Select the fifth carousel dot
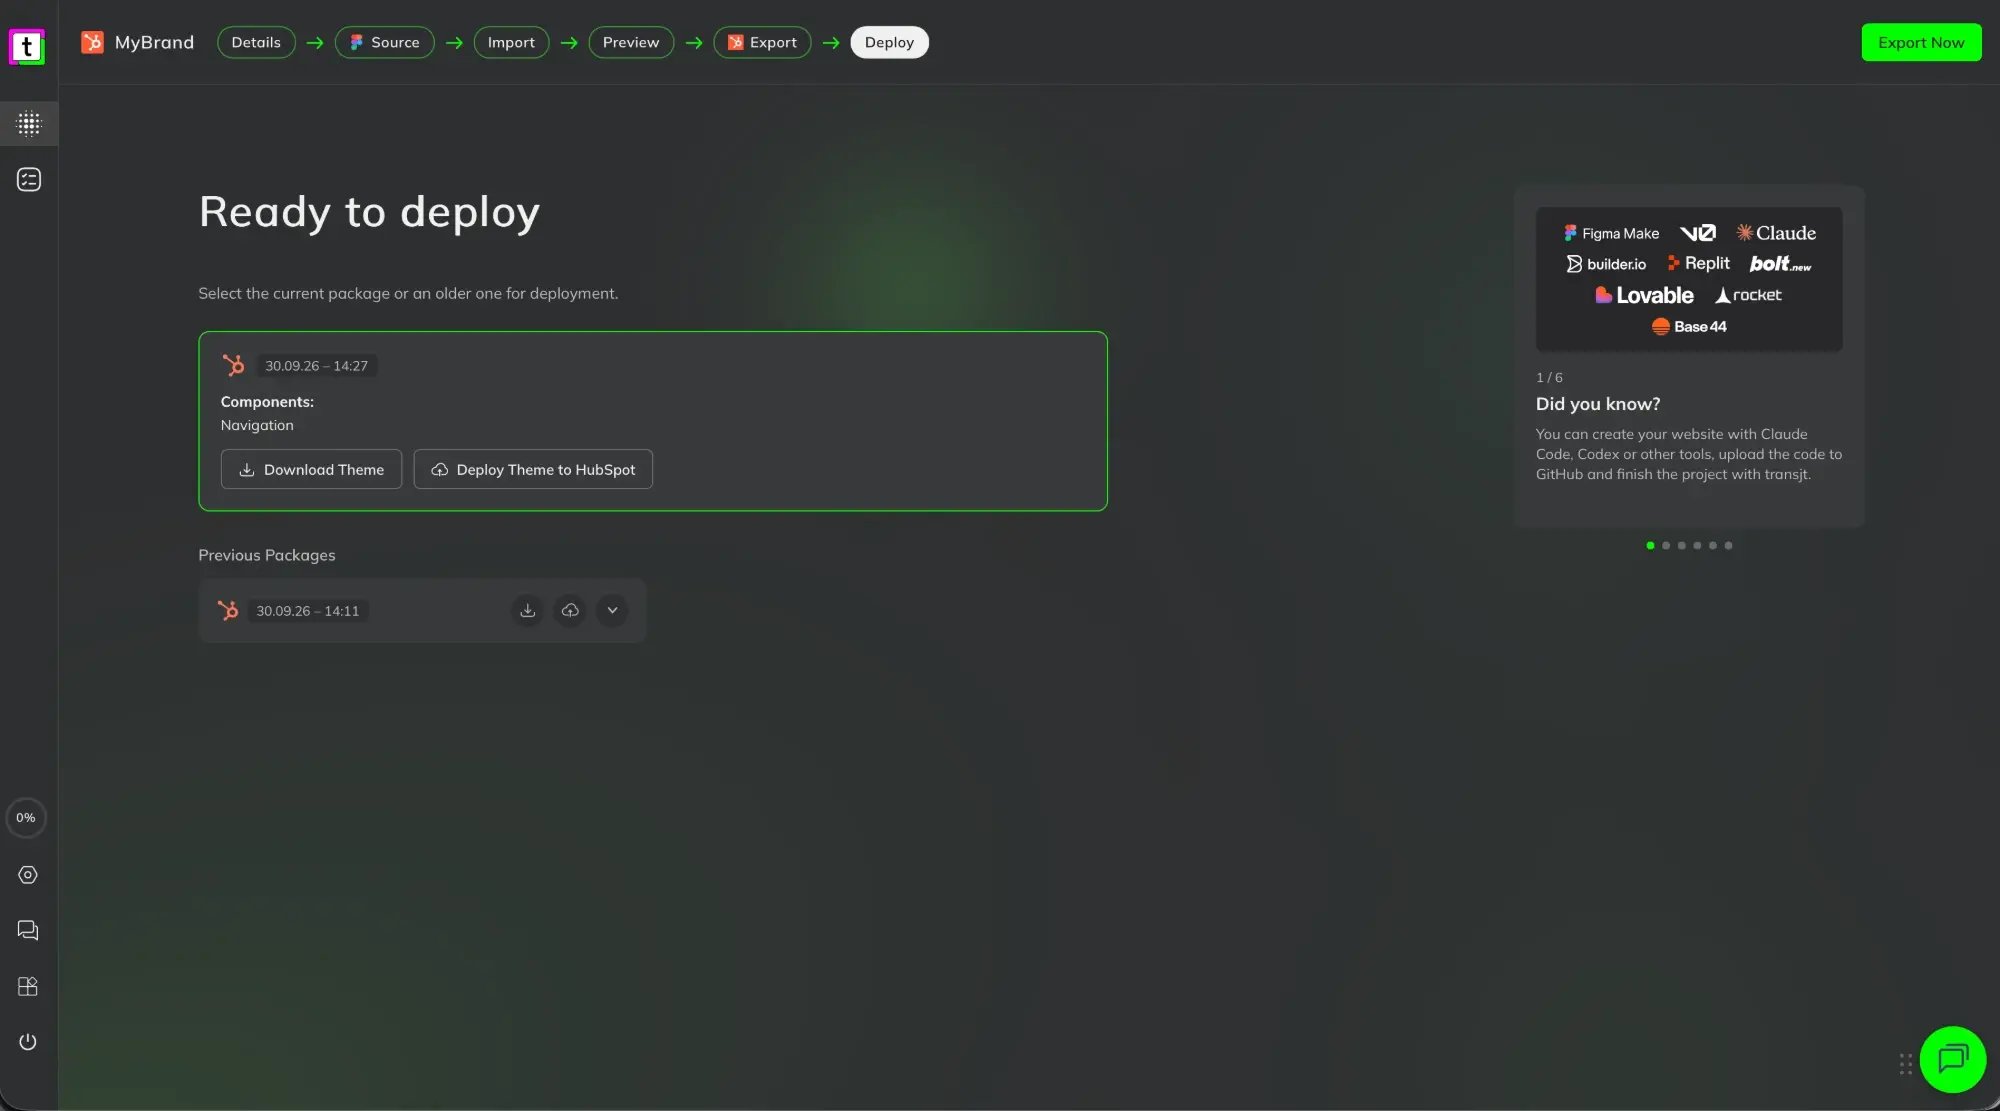Image resolution: width=2000 pixels, height=1111 pixels. click(1713, 545)
